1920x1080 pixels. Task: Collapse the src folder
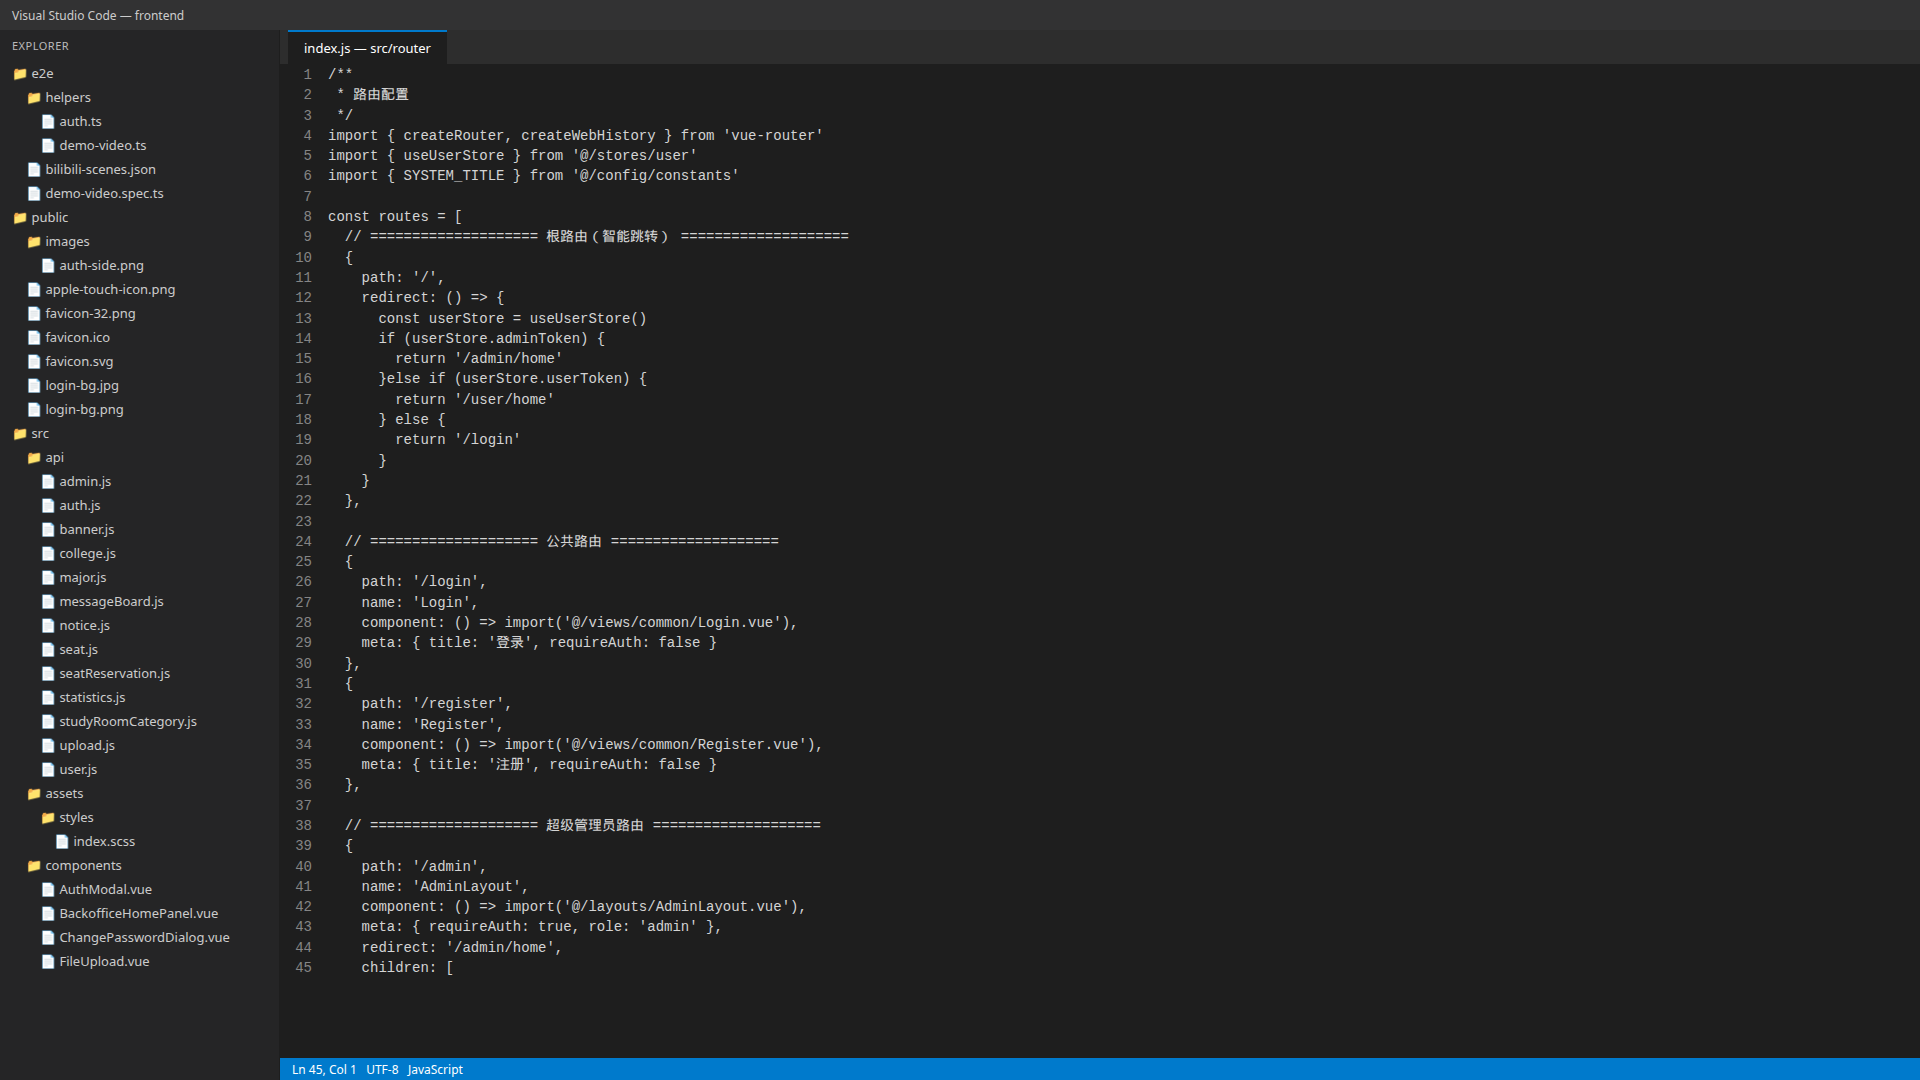(139, 434)
